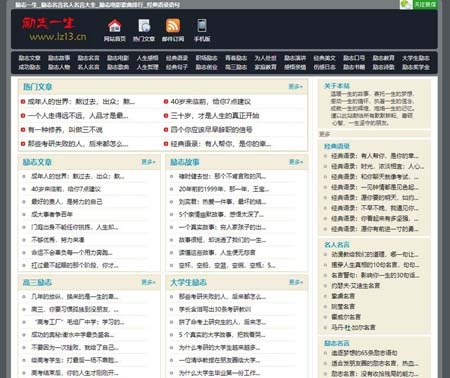The width and height of the screenshot is (450, 378).
Task: Open 励志文章 item '最好的贵人，是努力的自己'
Action: (67, 202)
